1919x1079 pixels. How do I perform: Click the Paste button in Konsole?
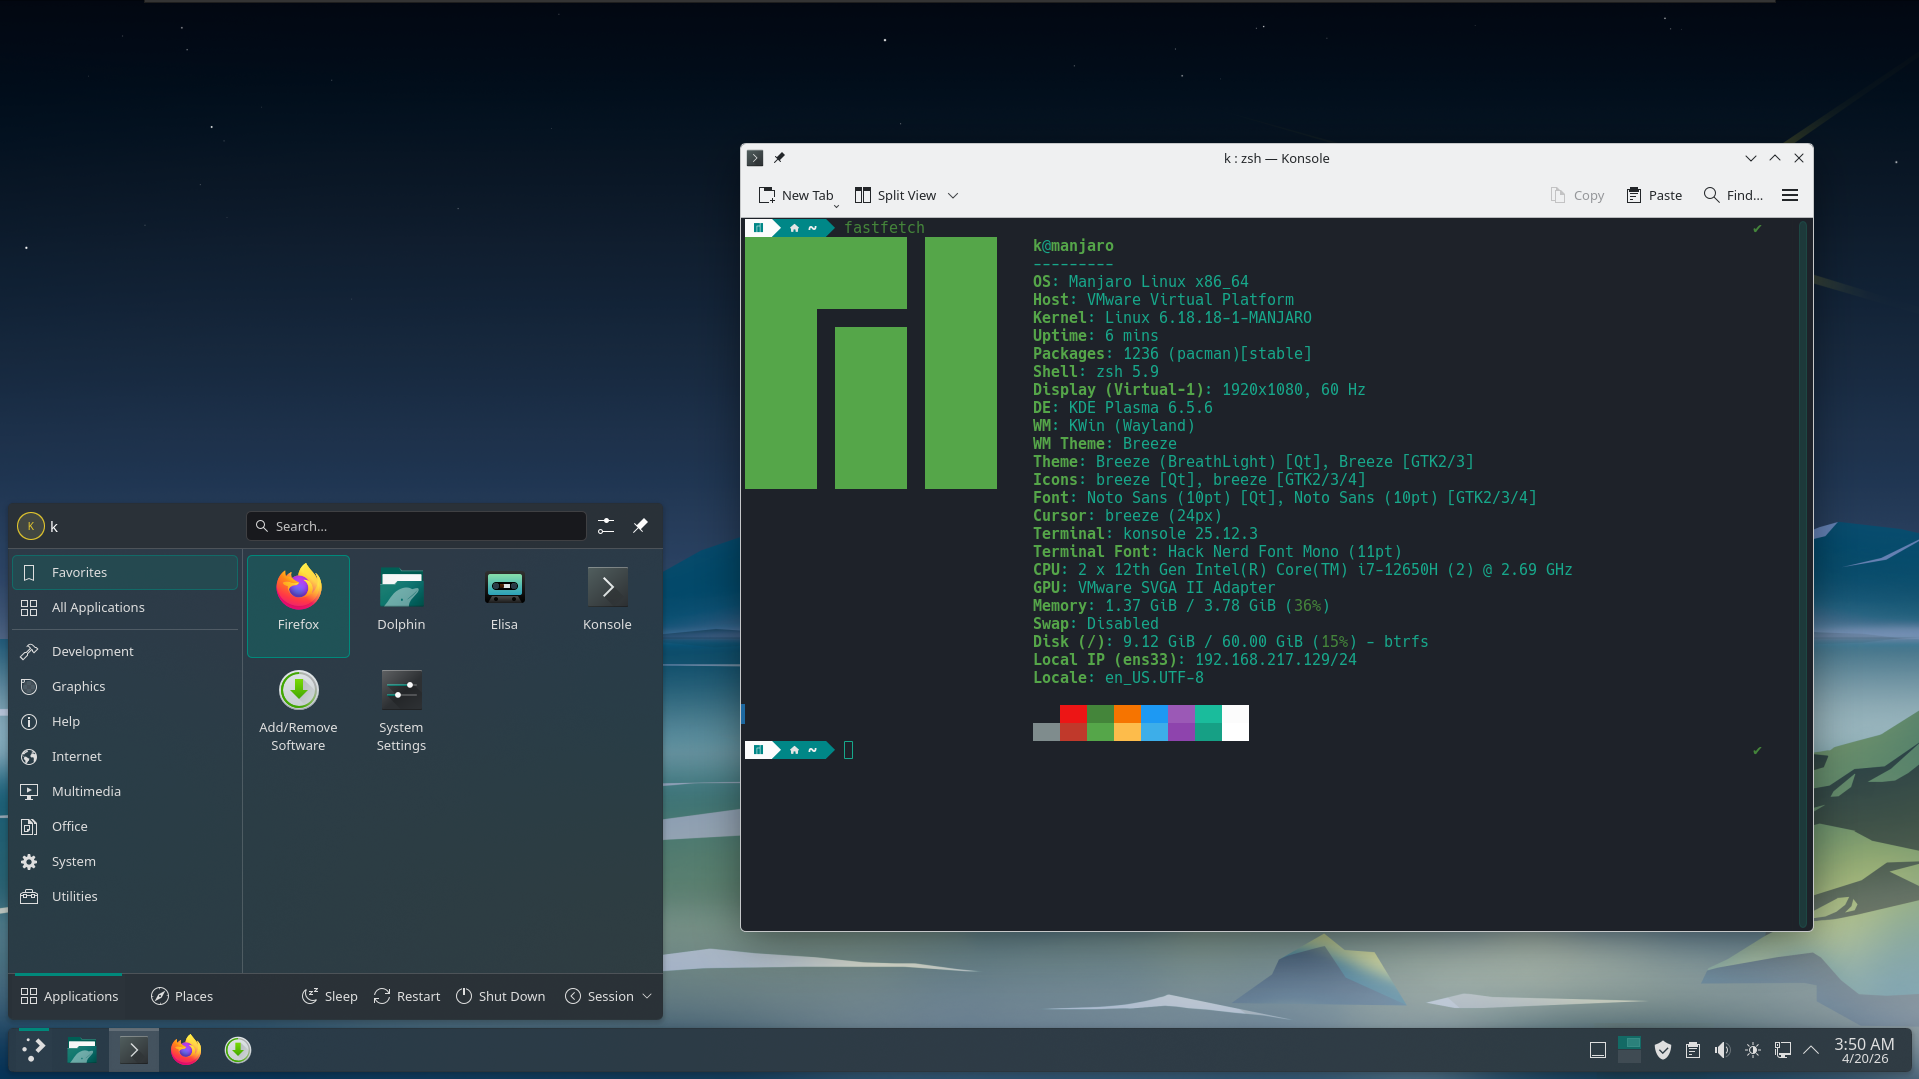(x=1654, y=195)
